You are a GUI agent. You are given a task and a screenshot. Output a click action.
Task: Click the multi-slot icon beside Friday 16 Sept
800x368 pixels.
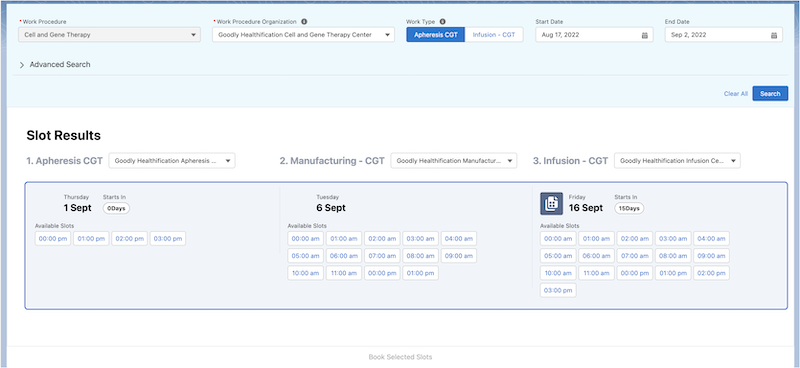click(x=552, y=204)
